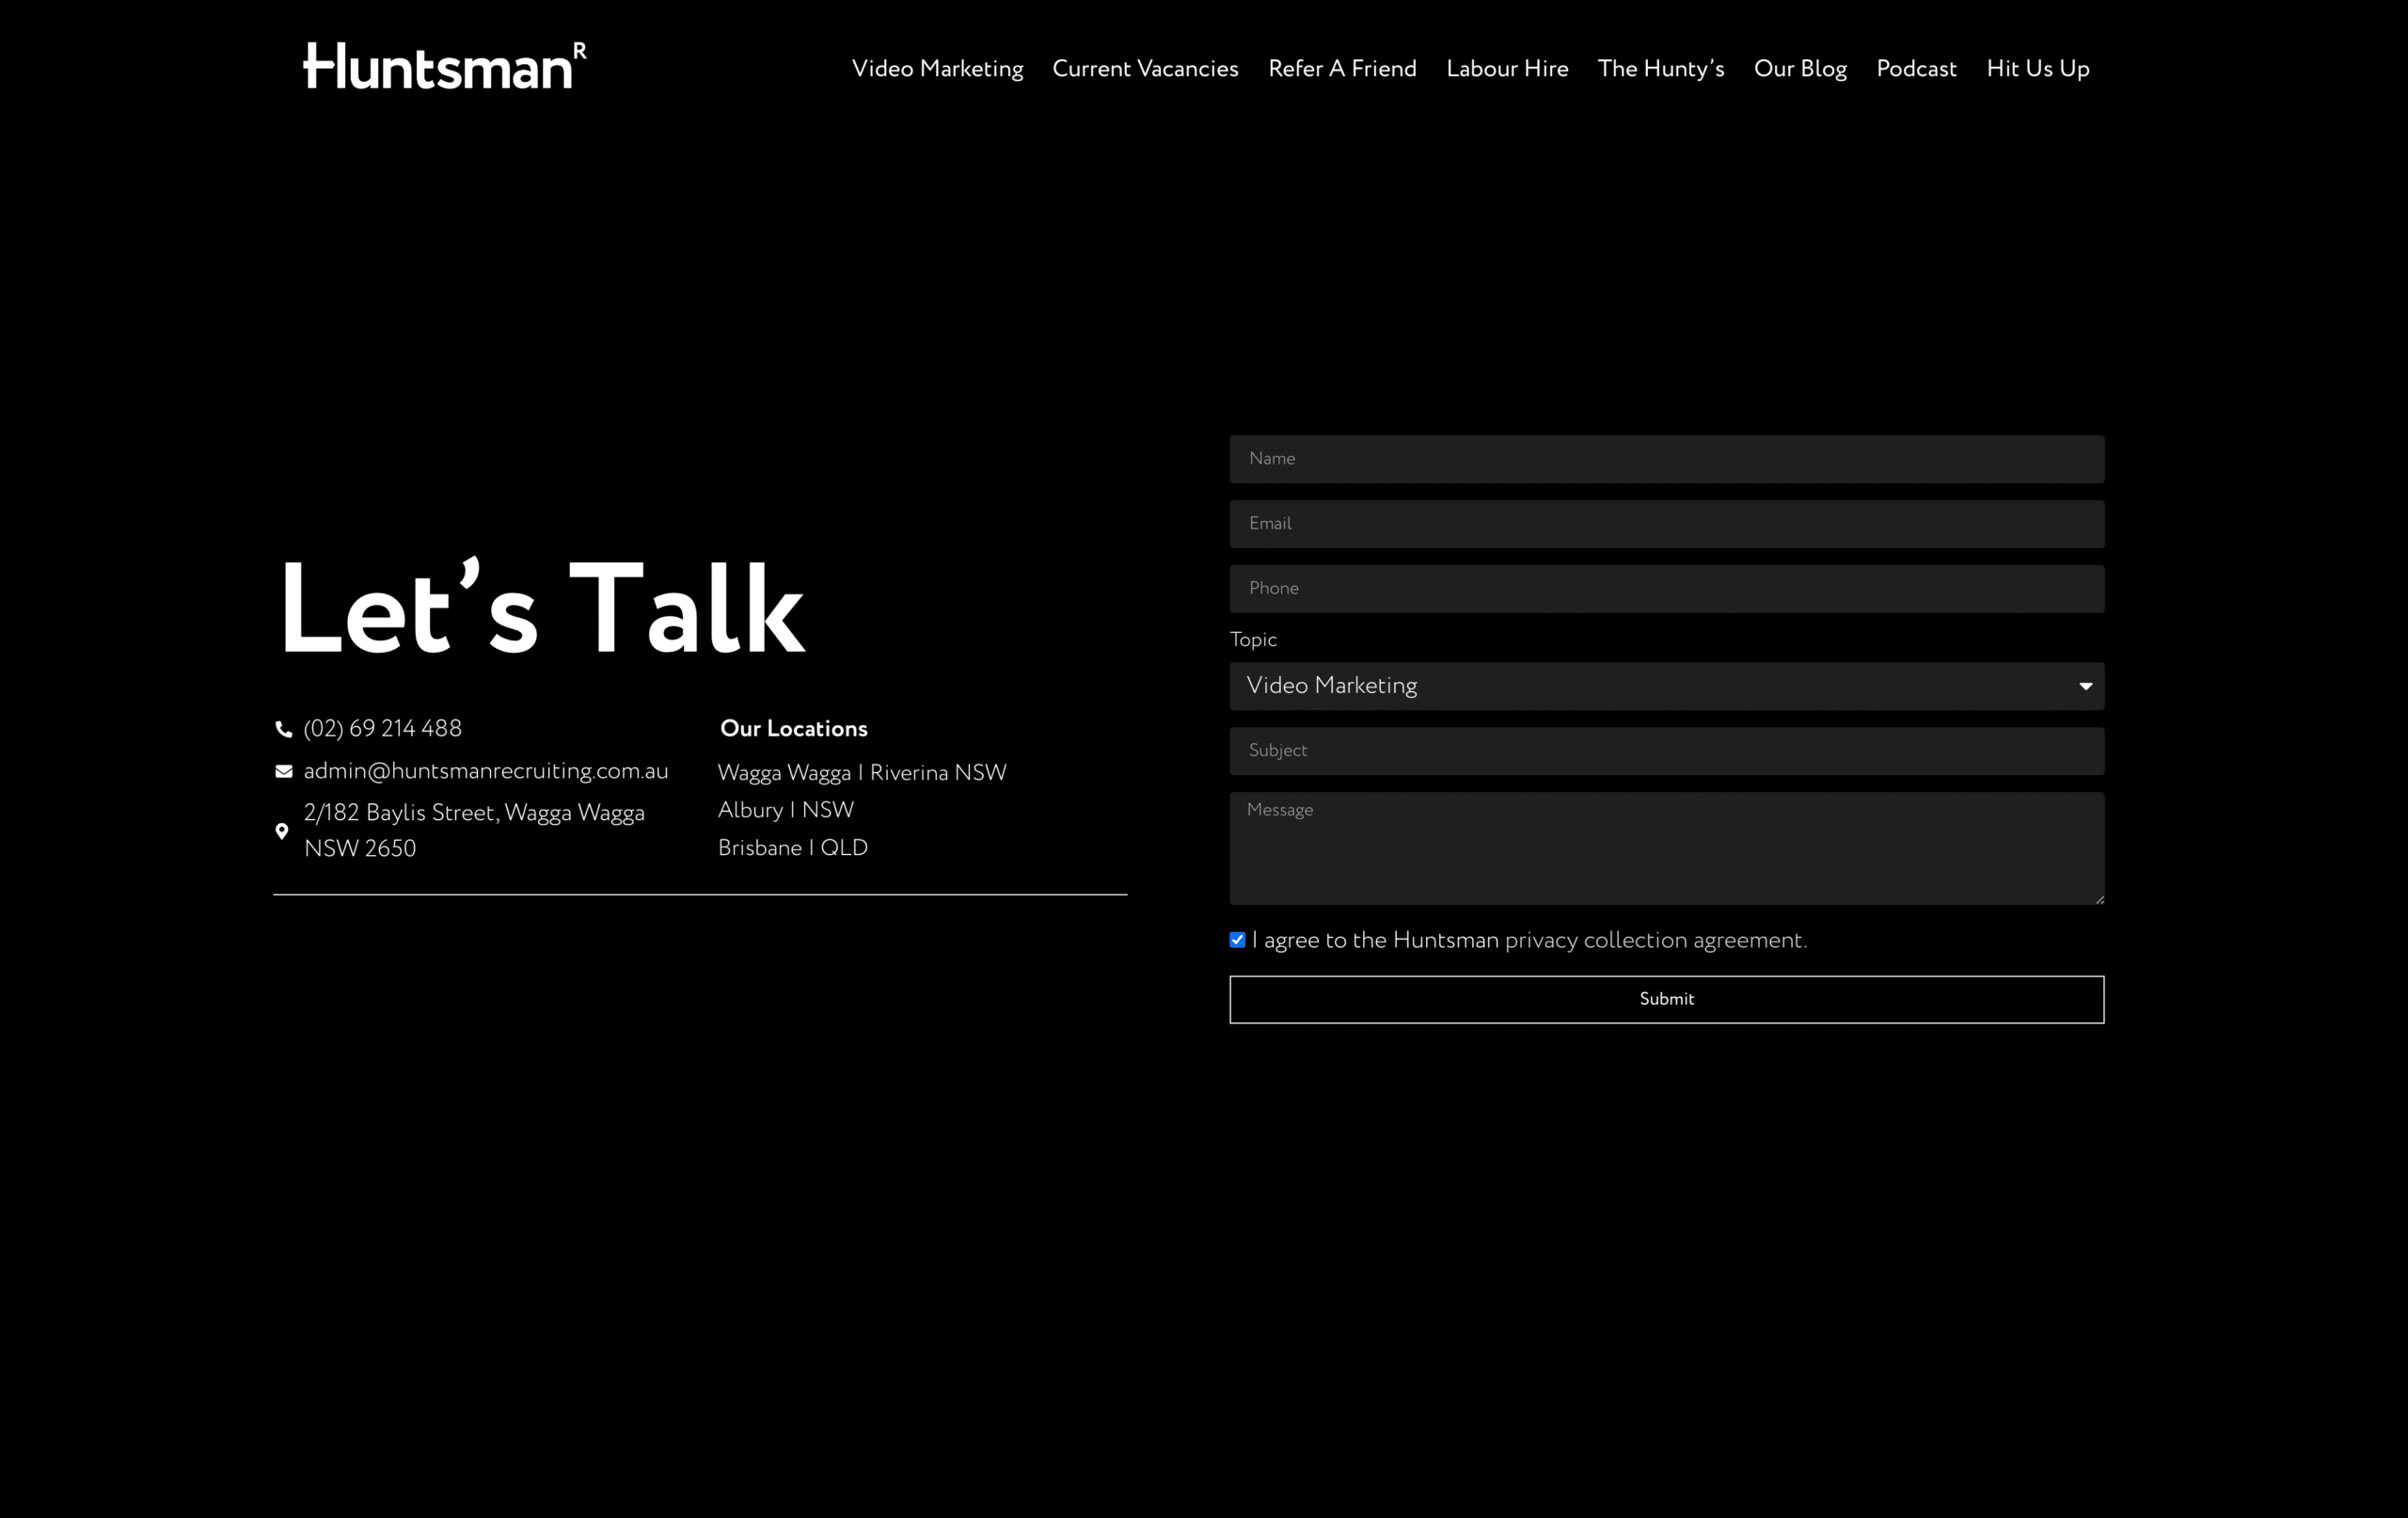Click into the Message text area
This screenshot has height=1518, width=2408.
click(x=1666, y=848)
